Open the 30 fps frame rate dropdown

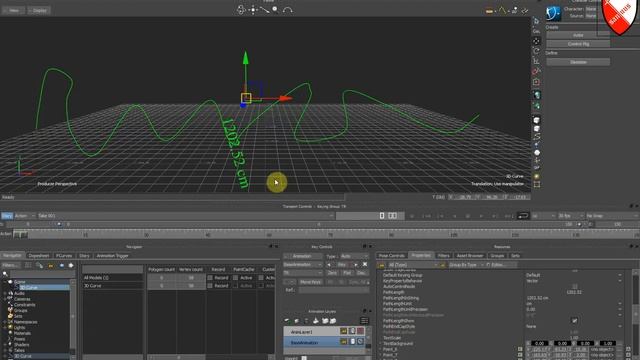pyautogui.click(x=570, y=216)
